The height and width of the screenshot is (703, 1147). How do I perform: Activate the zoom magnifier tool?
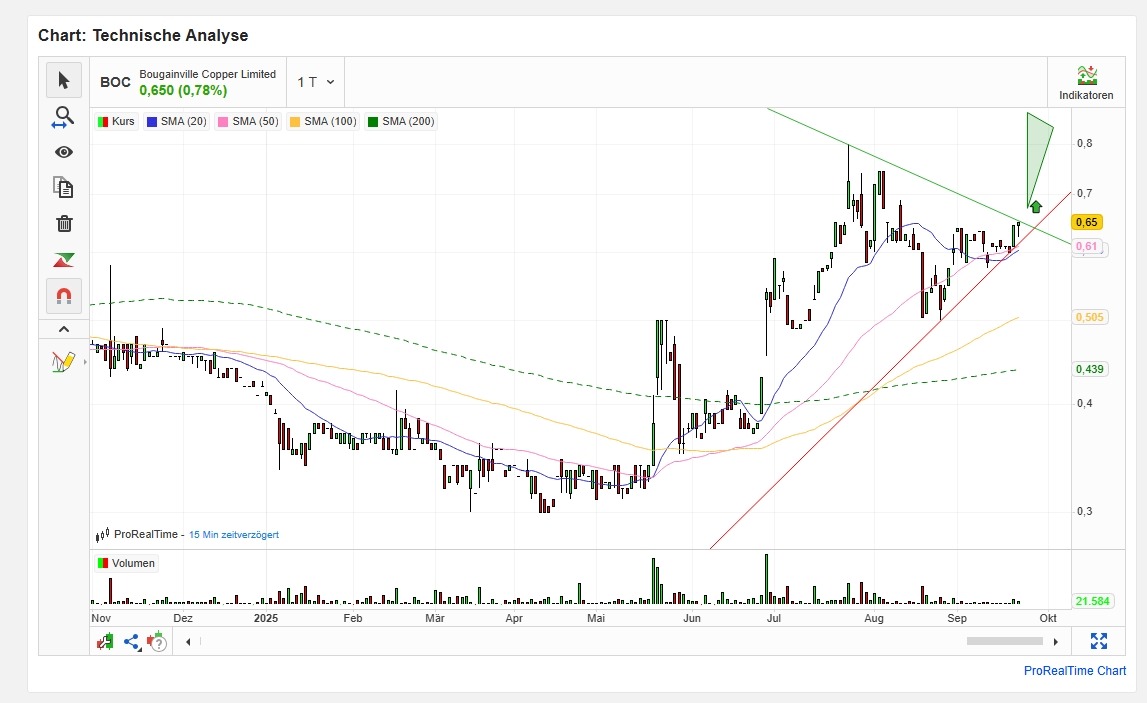tap(64, 116)
